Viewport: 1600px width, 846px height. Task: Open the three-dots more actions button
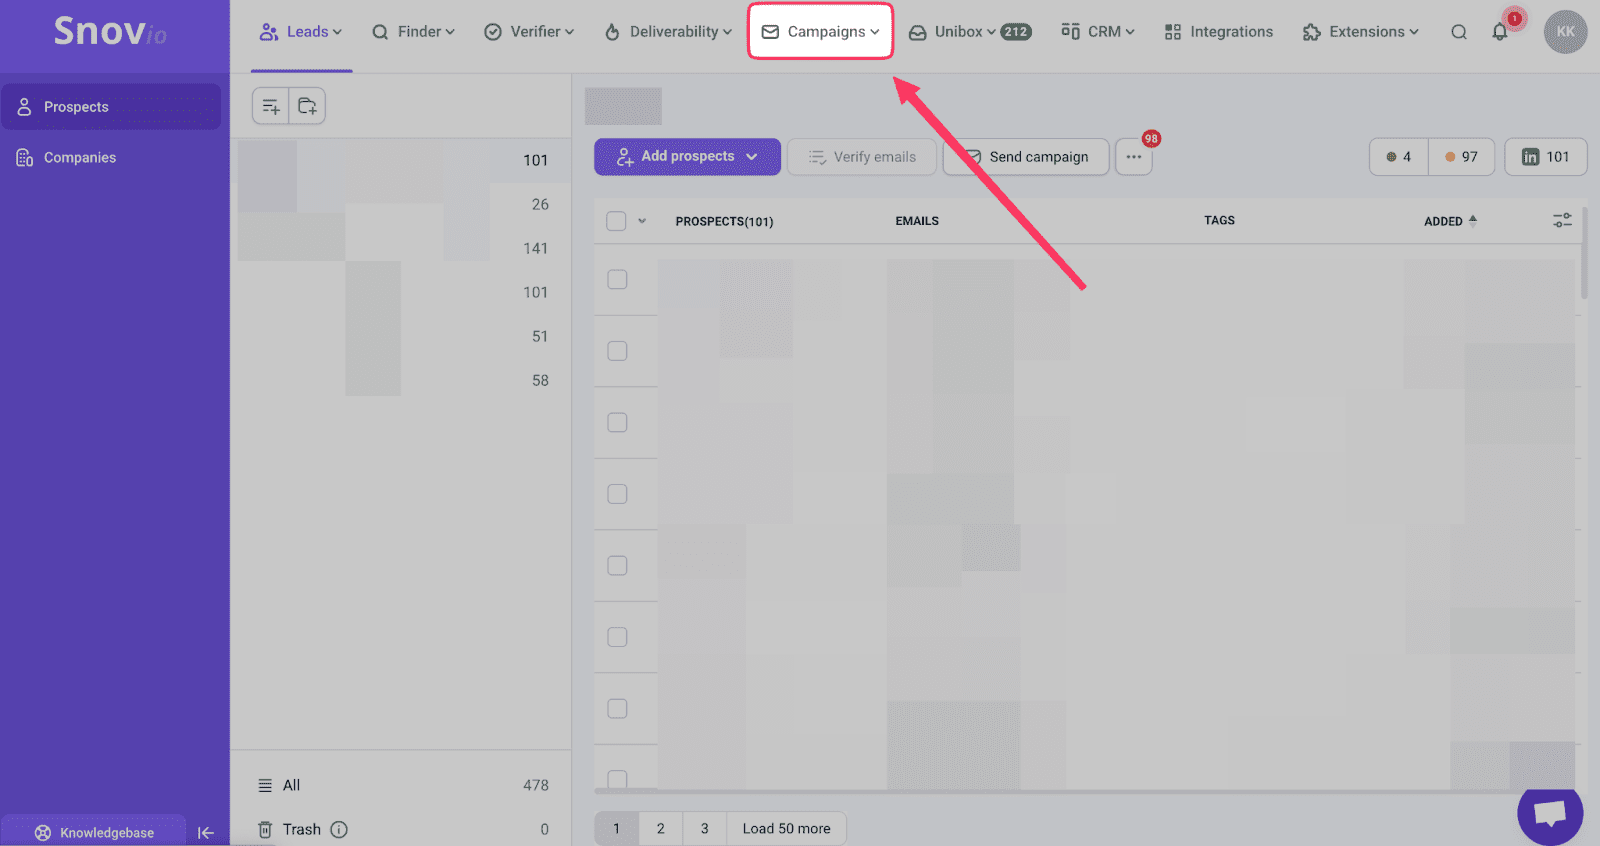[1133, 157]
